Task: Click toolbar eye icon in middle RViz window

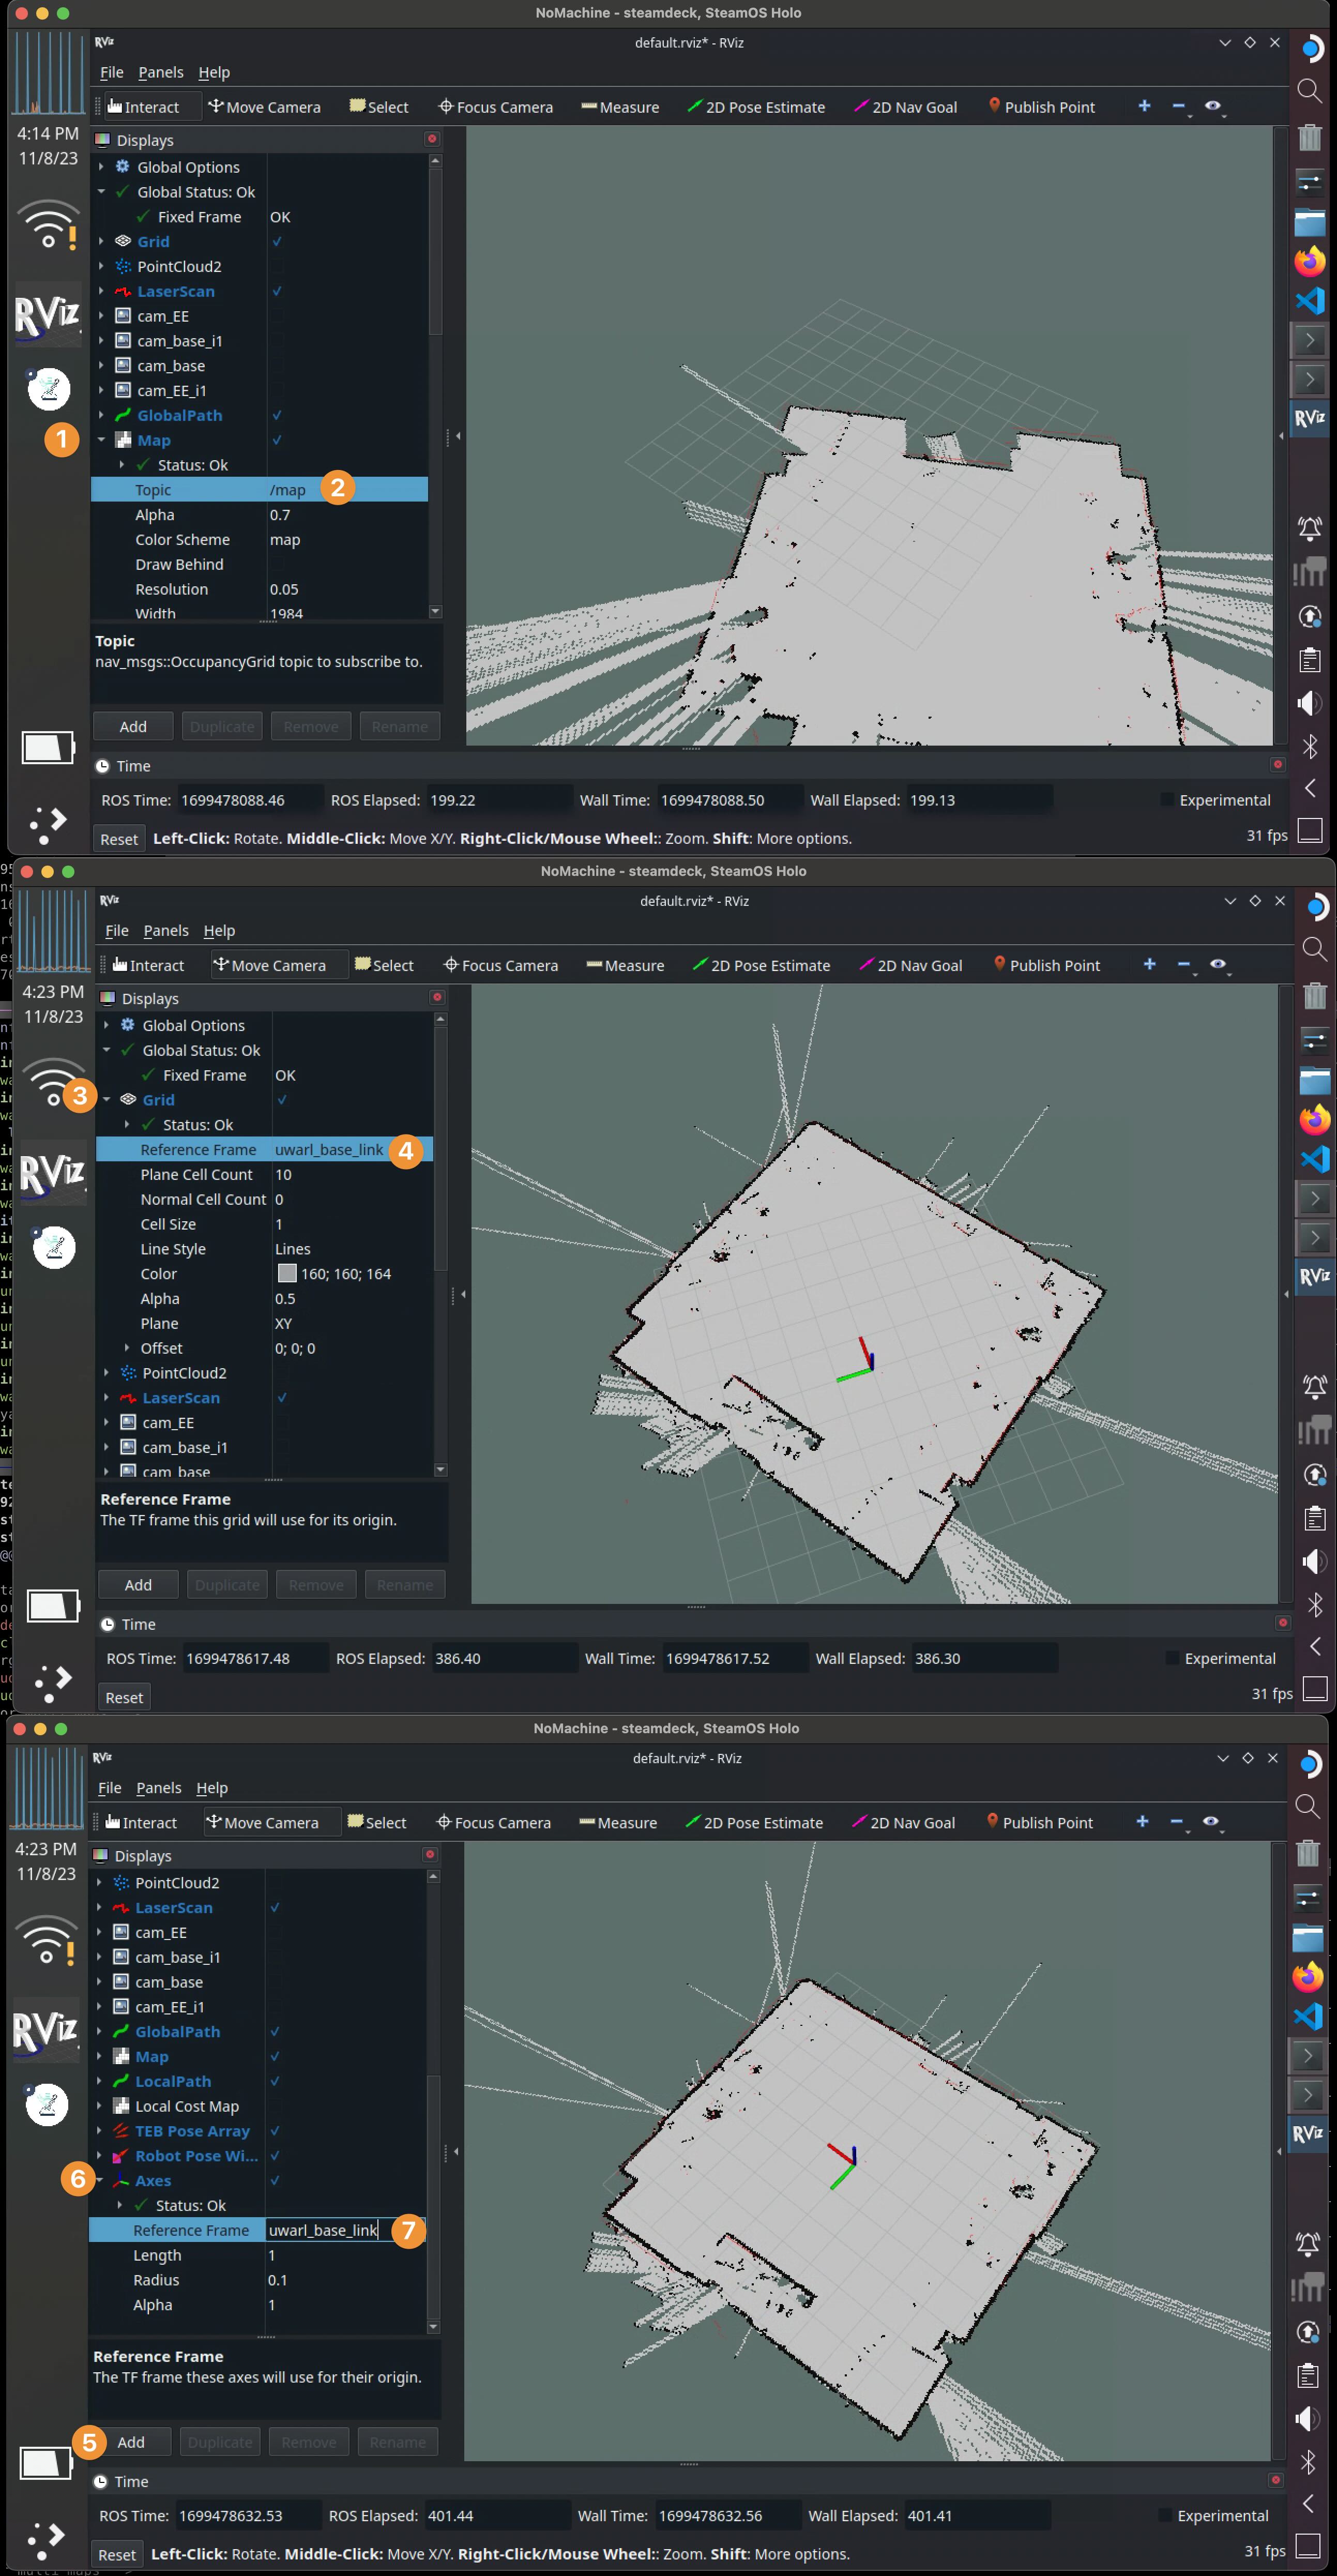Action: 1217,964
